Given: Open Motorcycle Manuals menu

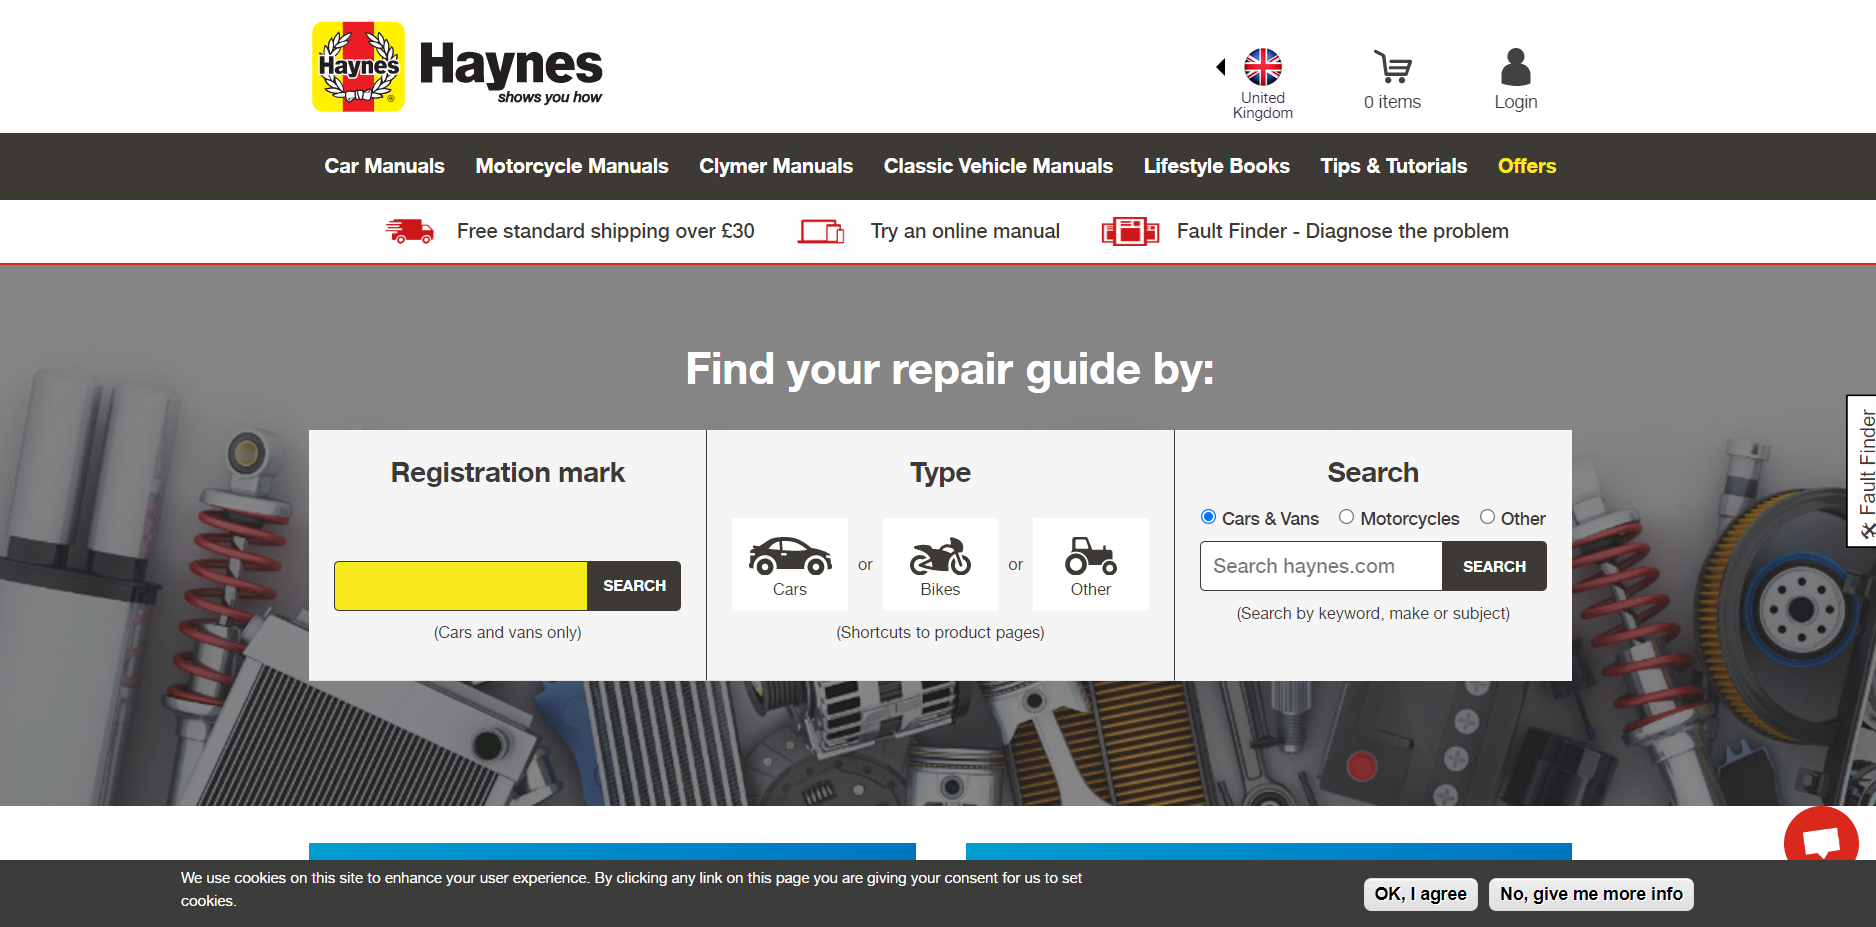Looking at the screenshot, I should pyautogui.click(x=572, y=166).
